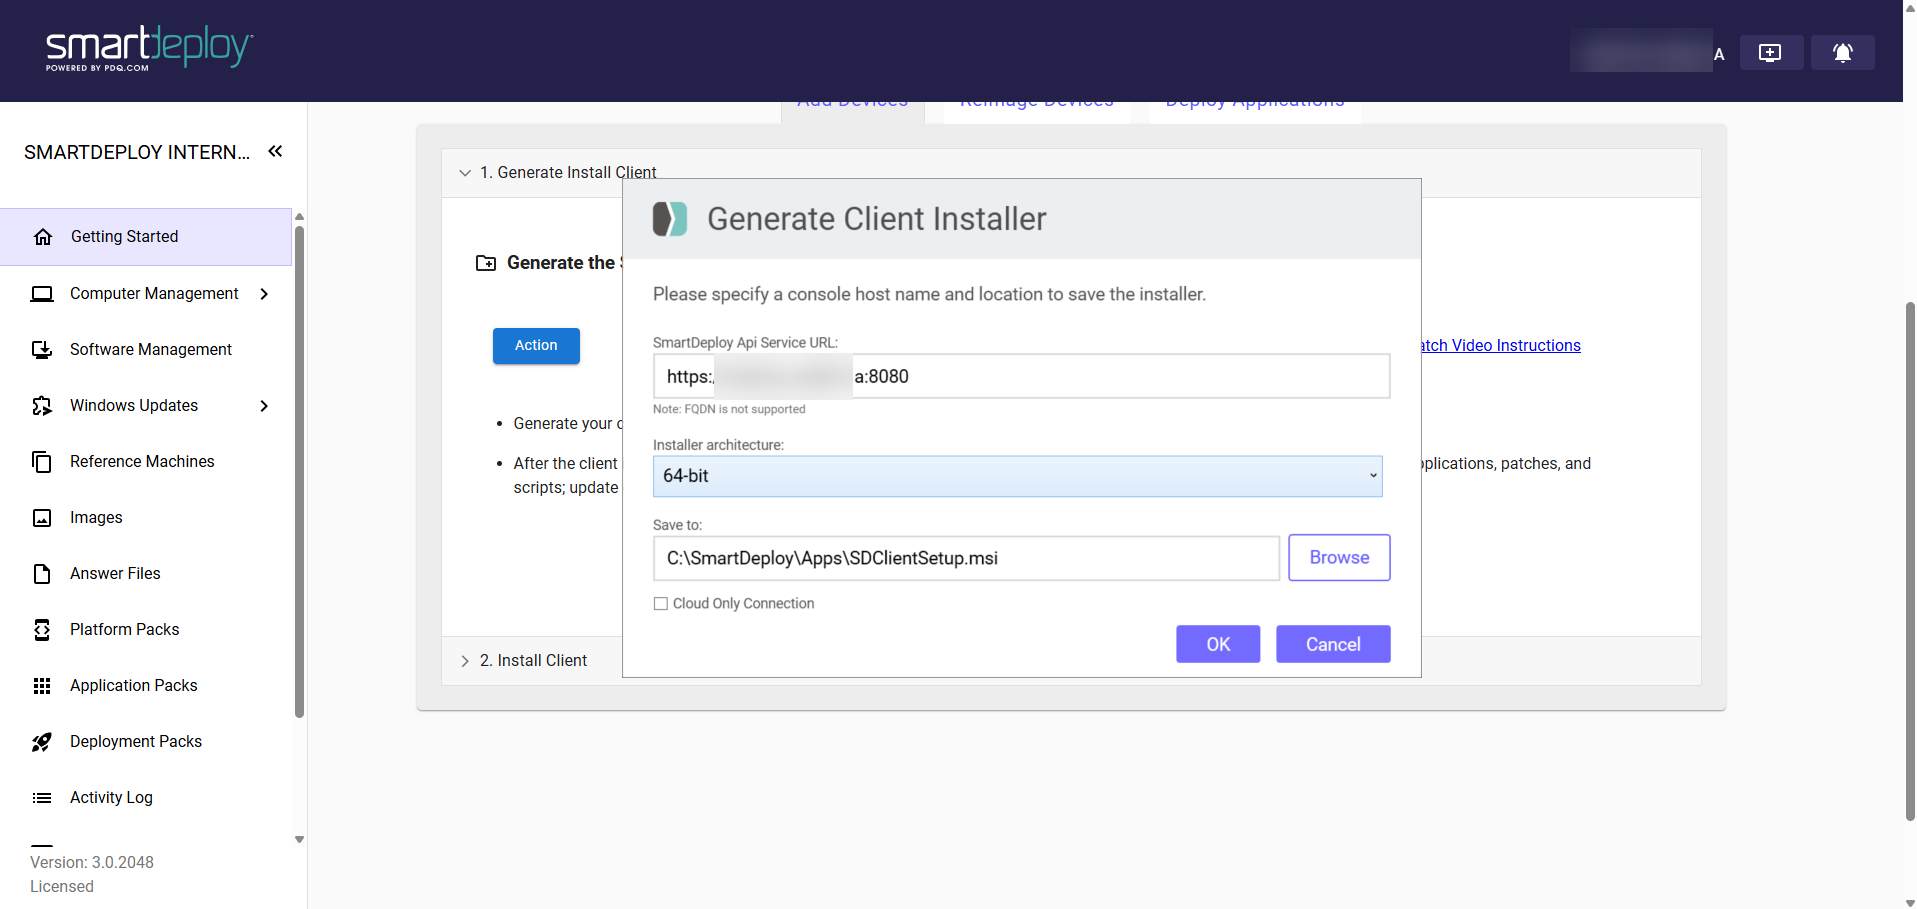Screen dimensions: 1917x909
Task: Click the Save to path field
Action: [x=965, y=559]
